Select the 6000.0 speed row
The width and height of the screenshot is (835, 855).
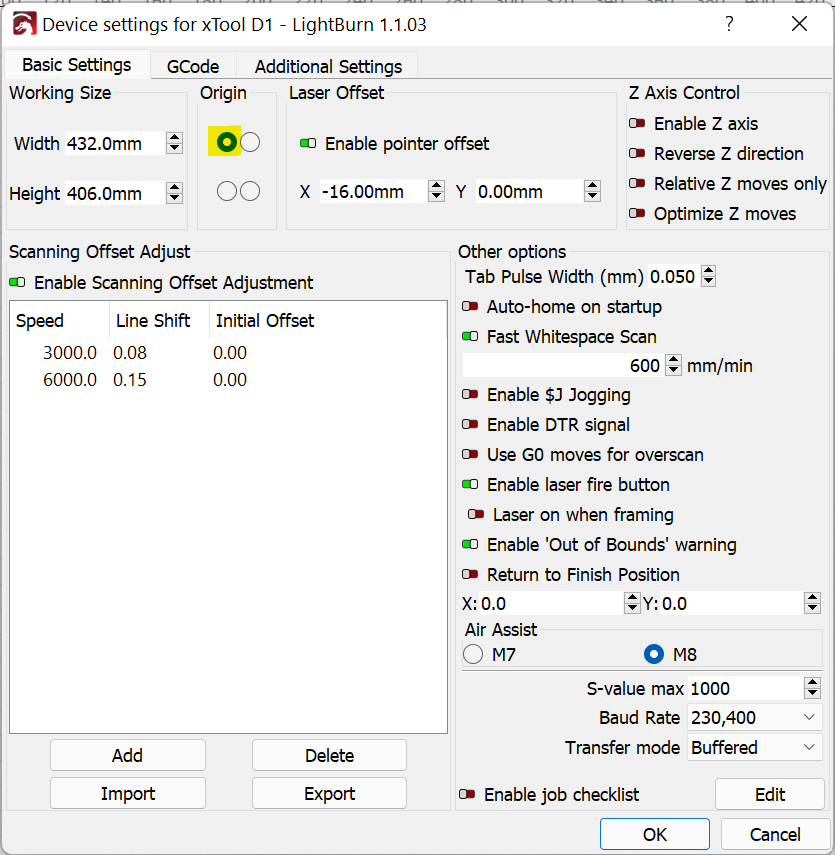228,380
